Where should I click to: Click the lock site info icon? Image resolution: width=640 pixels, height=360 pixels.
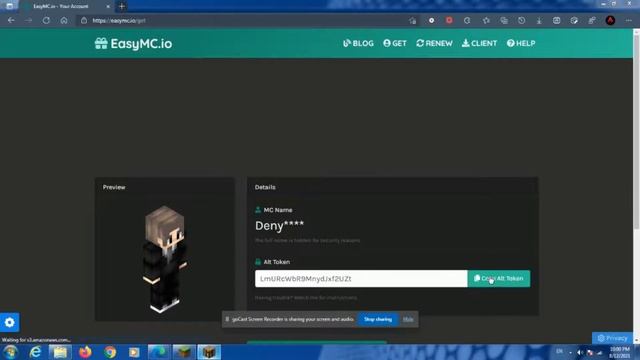(84, 20)
